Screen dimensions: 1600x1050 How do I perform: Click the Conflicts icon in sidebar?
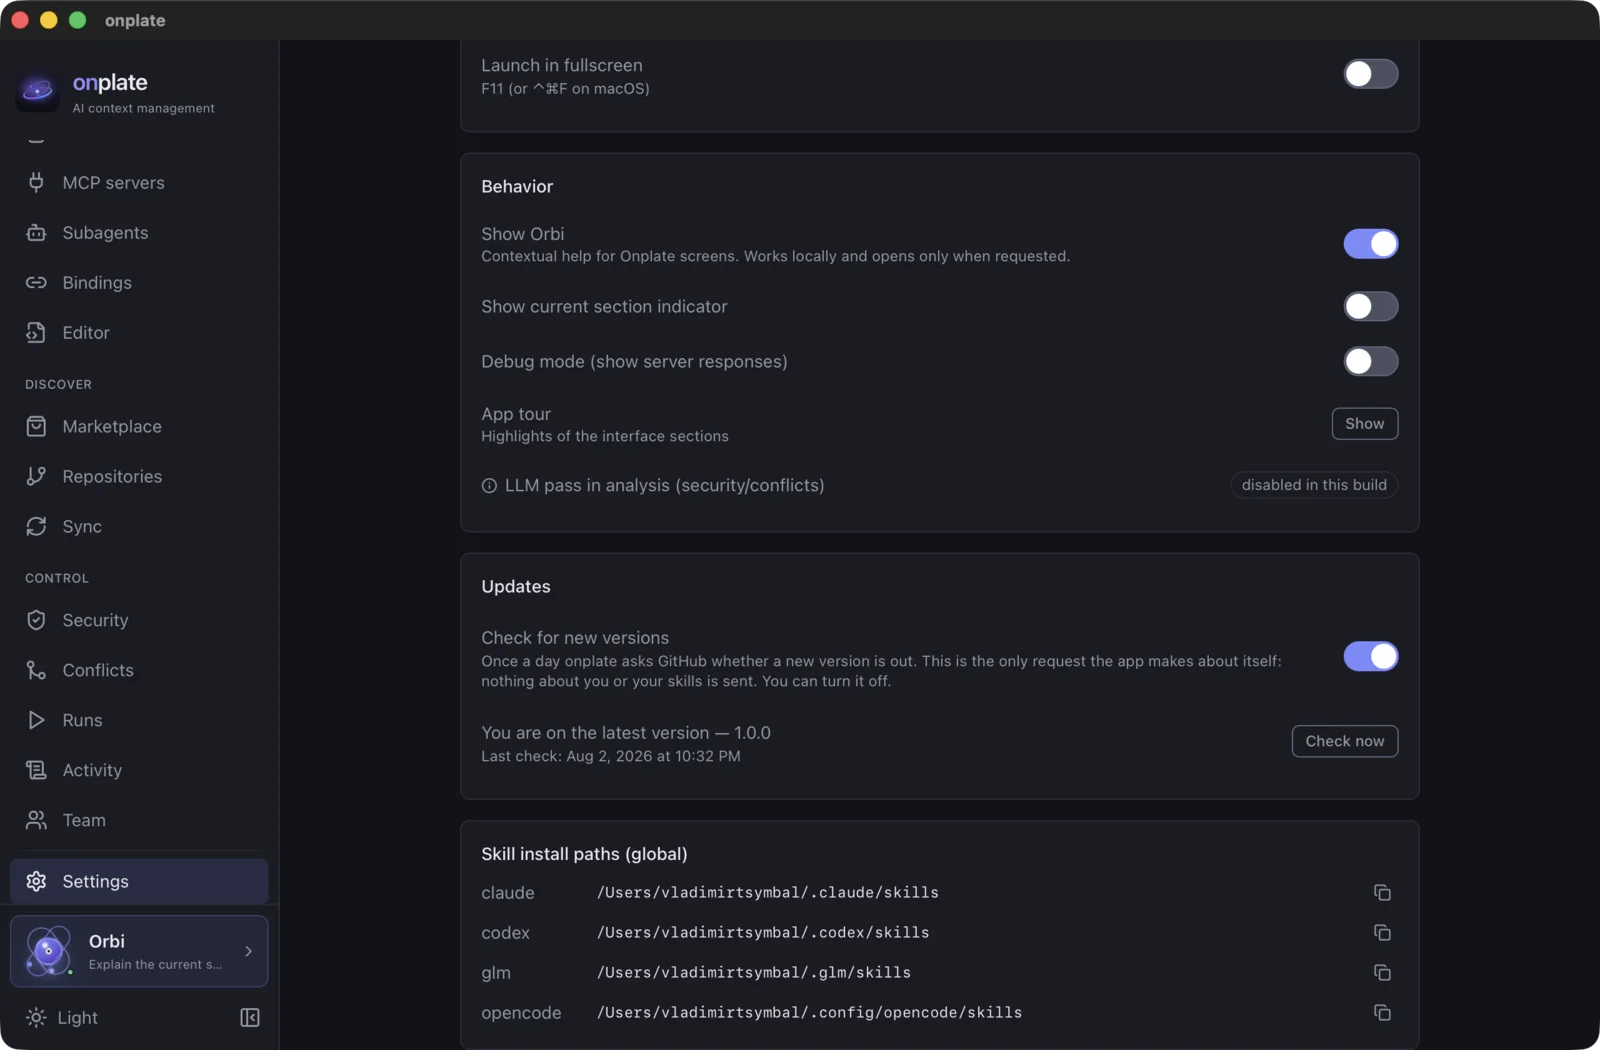[36, 671]
